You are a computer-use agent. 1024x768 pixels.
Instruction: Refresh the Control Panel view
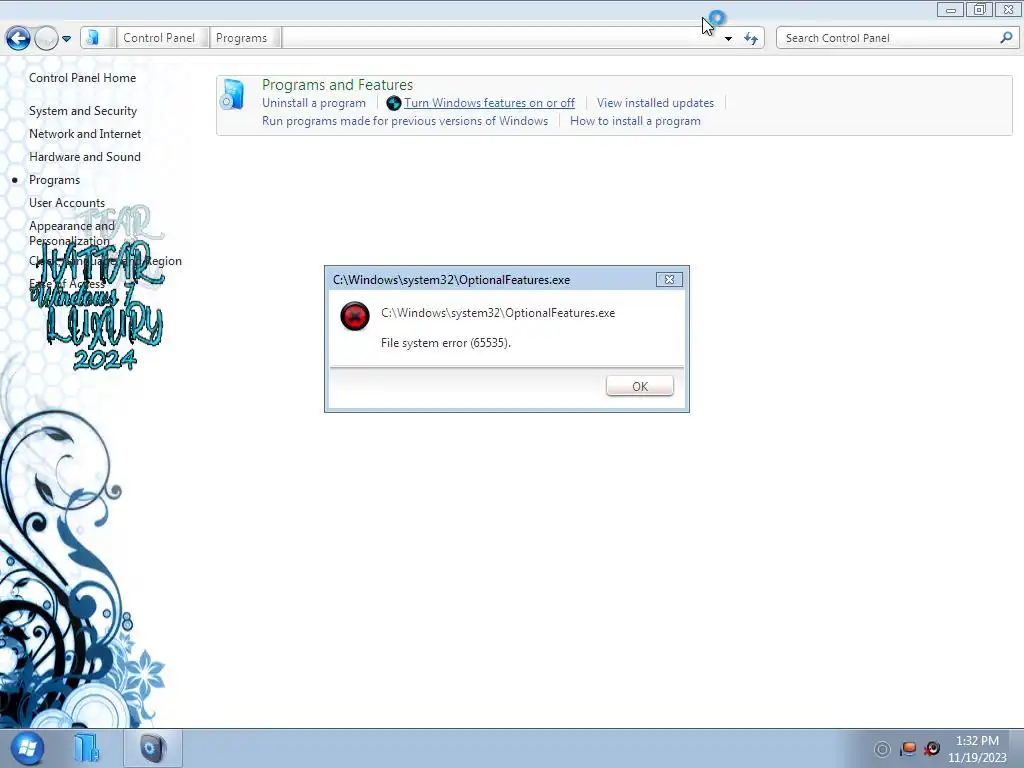[751, 39]
